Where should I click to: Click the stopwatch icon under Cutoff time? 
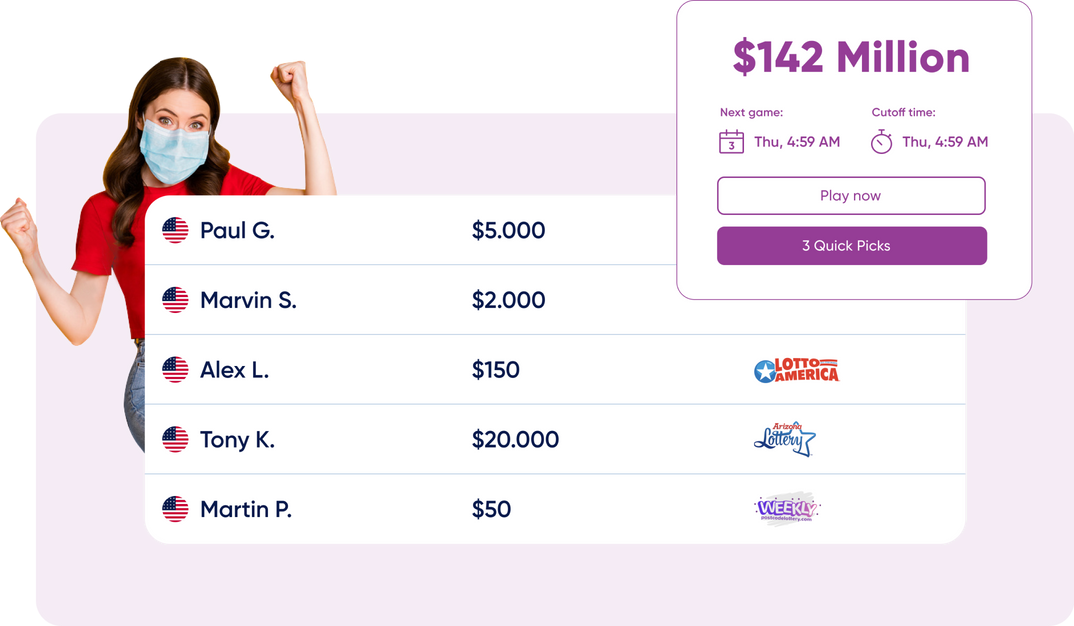click(x=881, y=142)
